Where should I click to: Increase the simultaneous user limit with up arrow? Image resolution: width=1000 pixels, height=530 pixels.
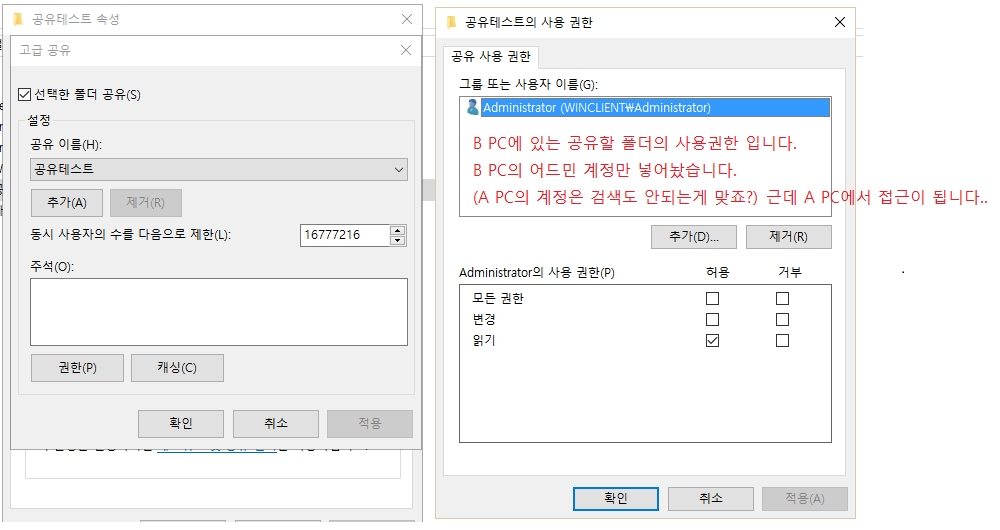click(398, 230)
